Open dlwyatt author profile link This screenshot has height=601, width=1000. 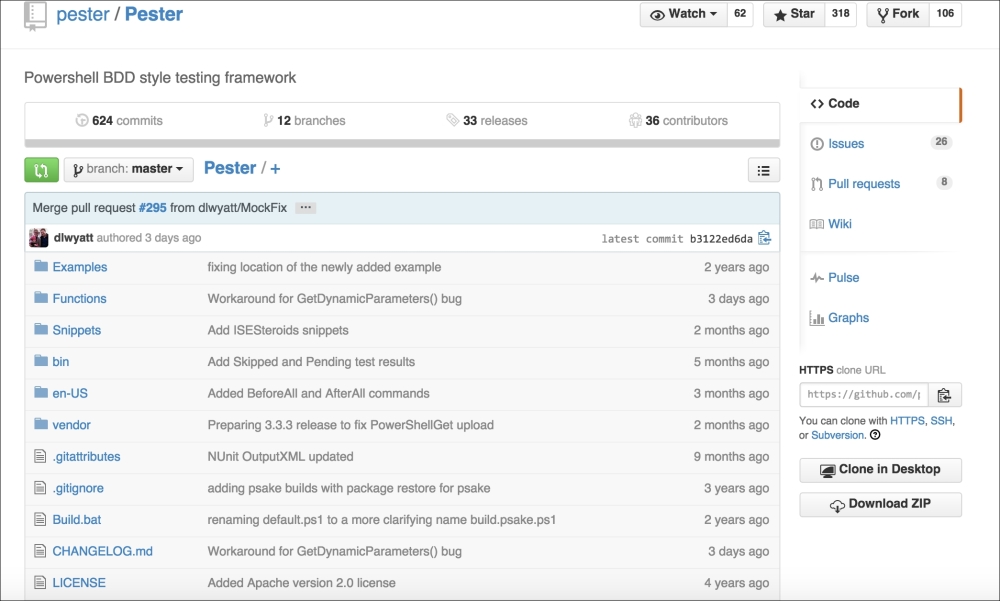(x=73, y=238)
